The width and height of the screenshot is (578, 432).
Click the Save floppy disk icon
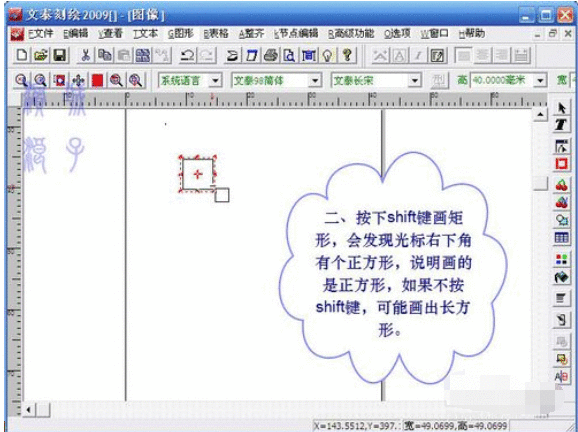click(x=60, y=55)
